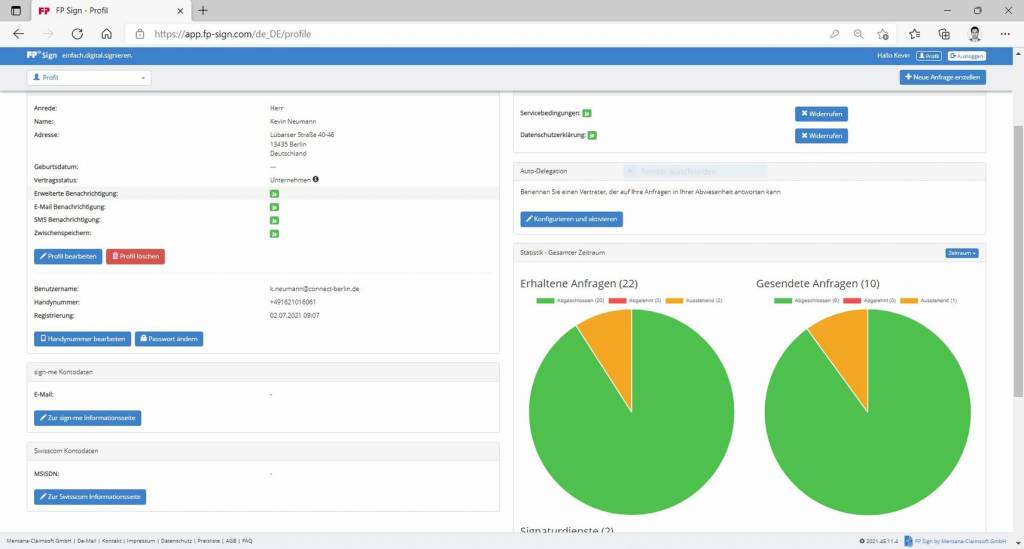Expand the Zeitraum statistics dropdown

961,253
